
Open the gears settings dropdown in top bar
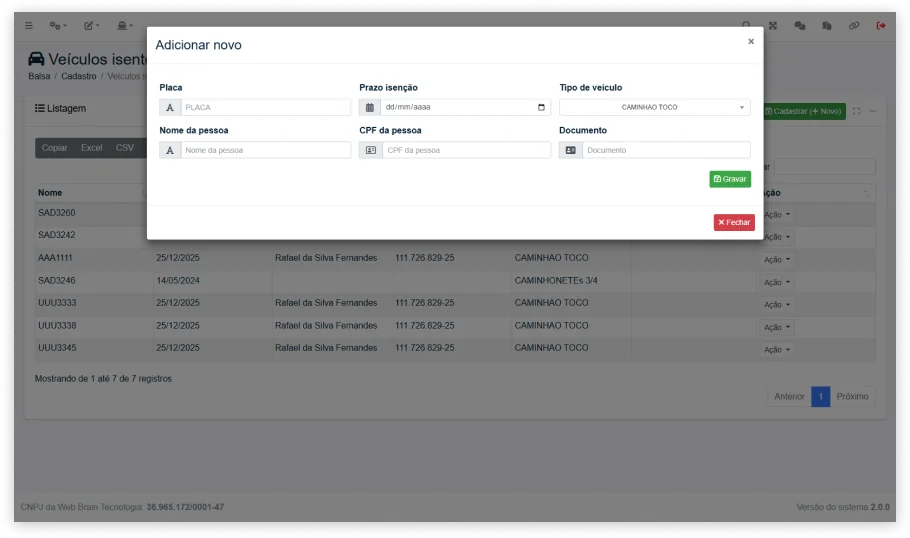[57, 26]
